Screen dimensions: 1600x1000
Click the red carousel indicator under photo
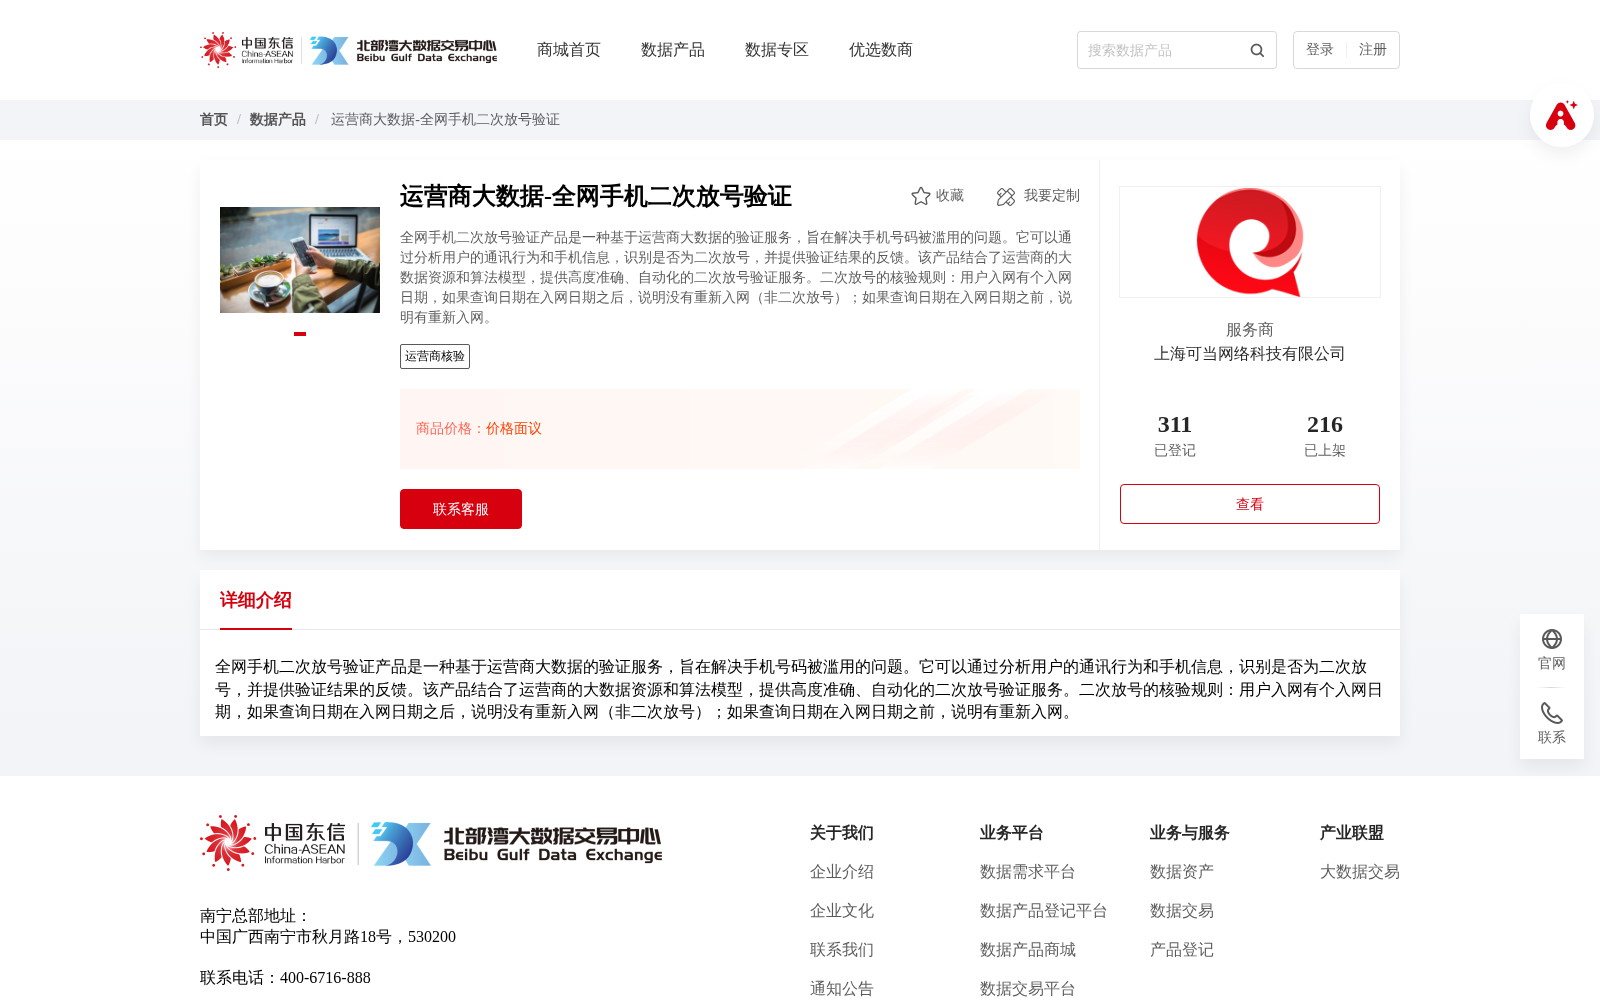pos(300,334)
